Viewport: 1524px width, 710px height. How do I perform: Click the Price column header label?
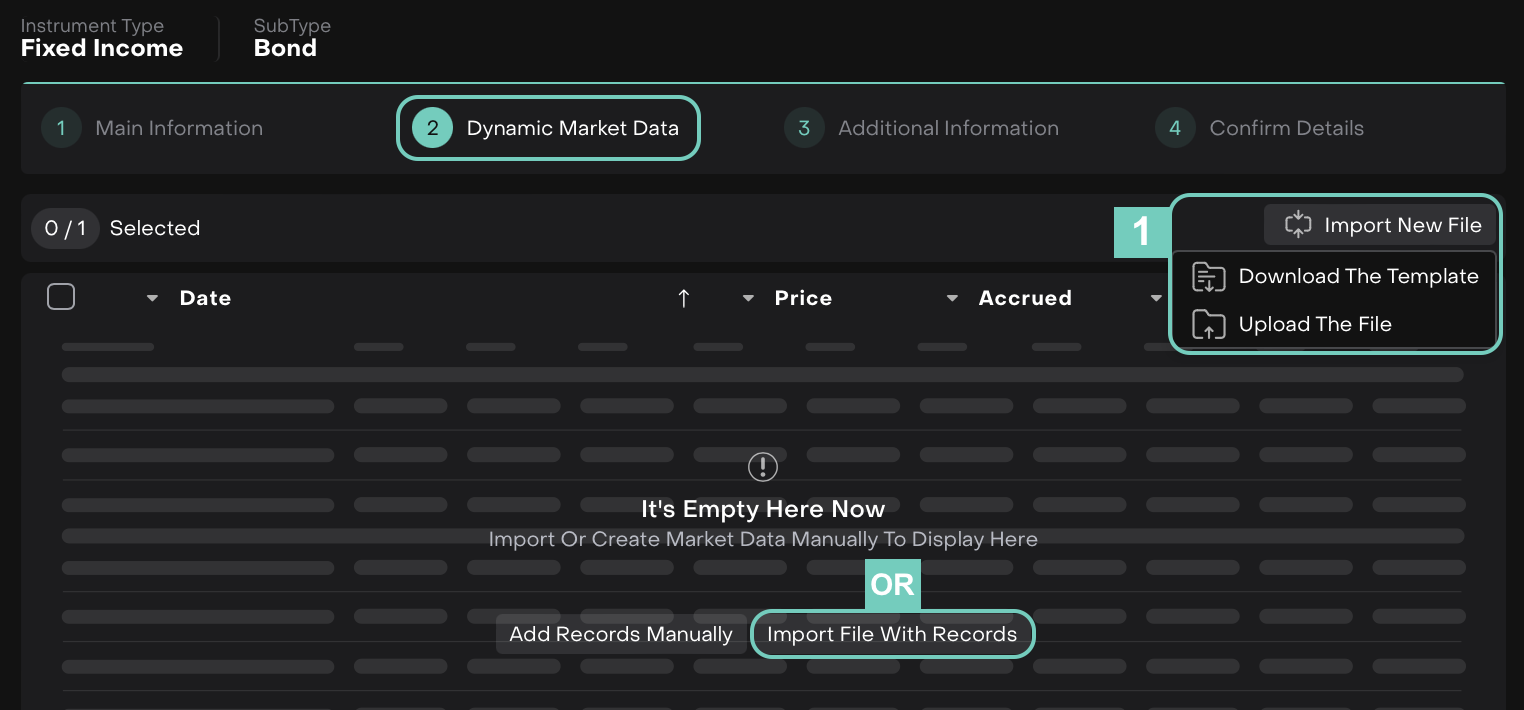[803, 298]
